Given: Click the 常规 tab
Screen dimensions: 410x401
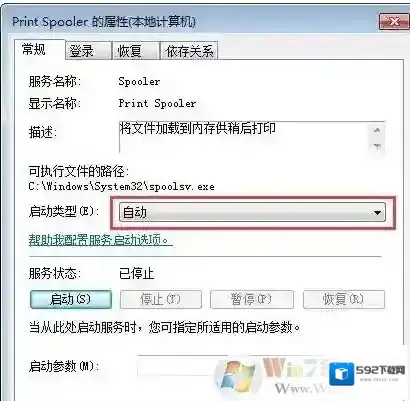Looking at the screenshot, I should [39, 49].
